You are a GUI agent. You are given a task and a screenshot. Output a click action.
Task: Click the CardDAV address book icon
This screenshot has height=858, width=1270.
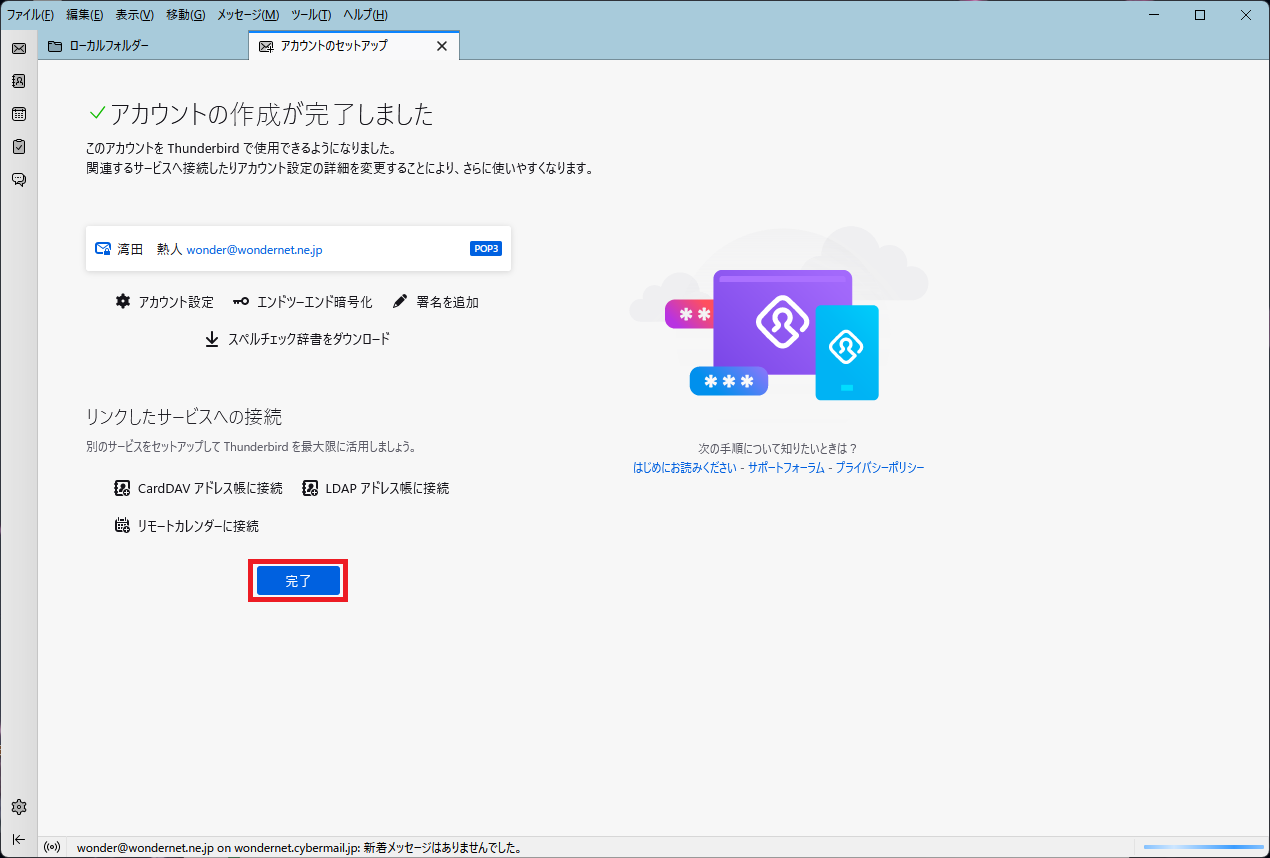(123, 488)
